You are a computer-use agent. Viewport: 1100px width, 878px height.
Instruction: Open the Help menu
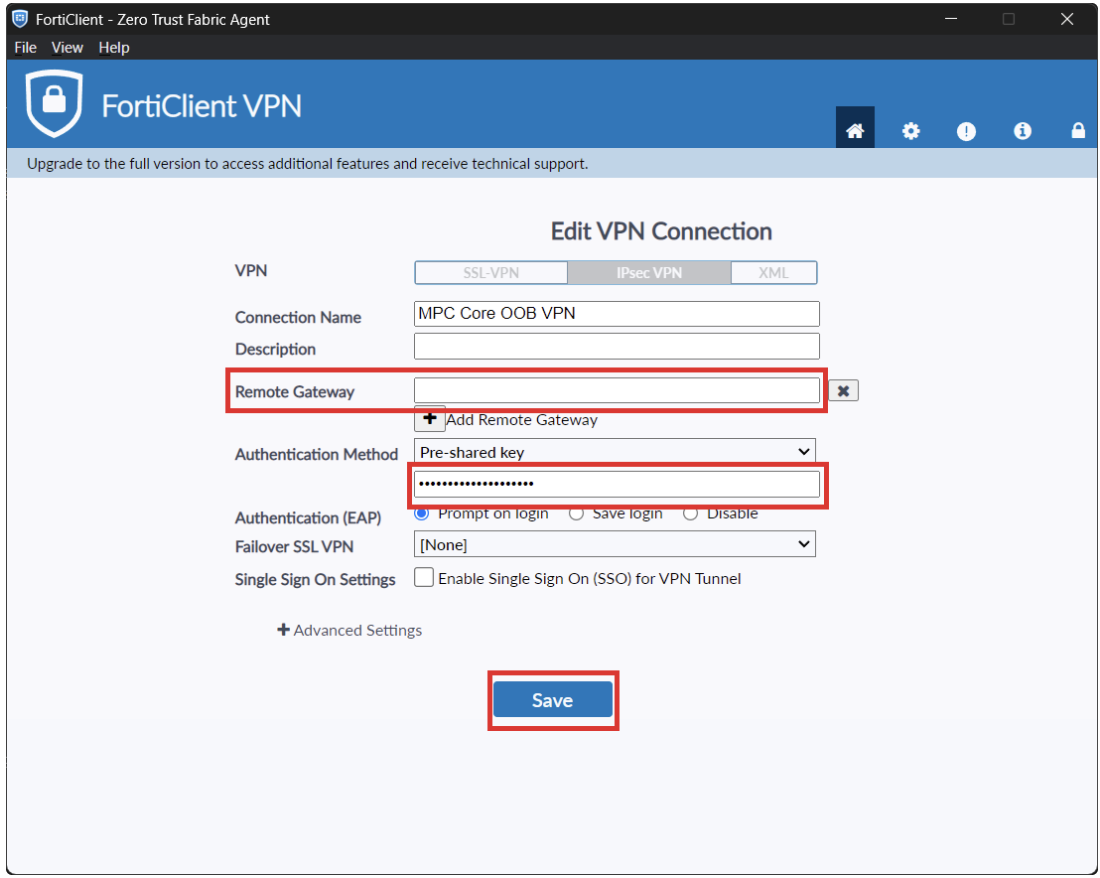pos(114,48)
